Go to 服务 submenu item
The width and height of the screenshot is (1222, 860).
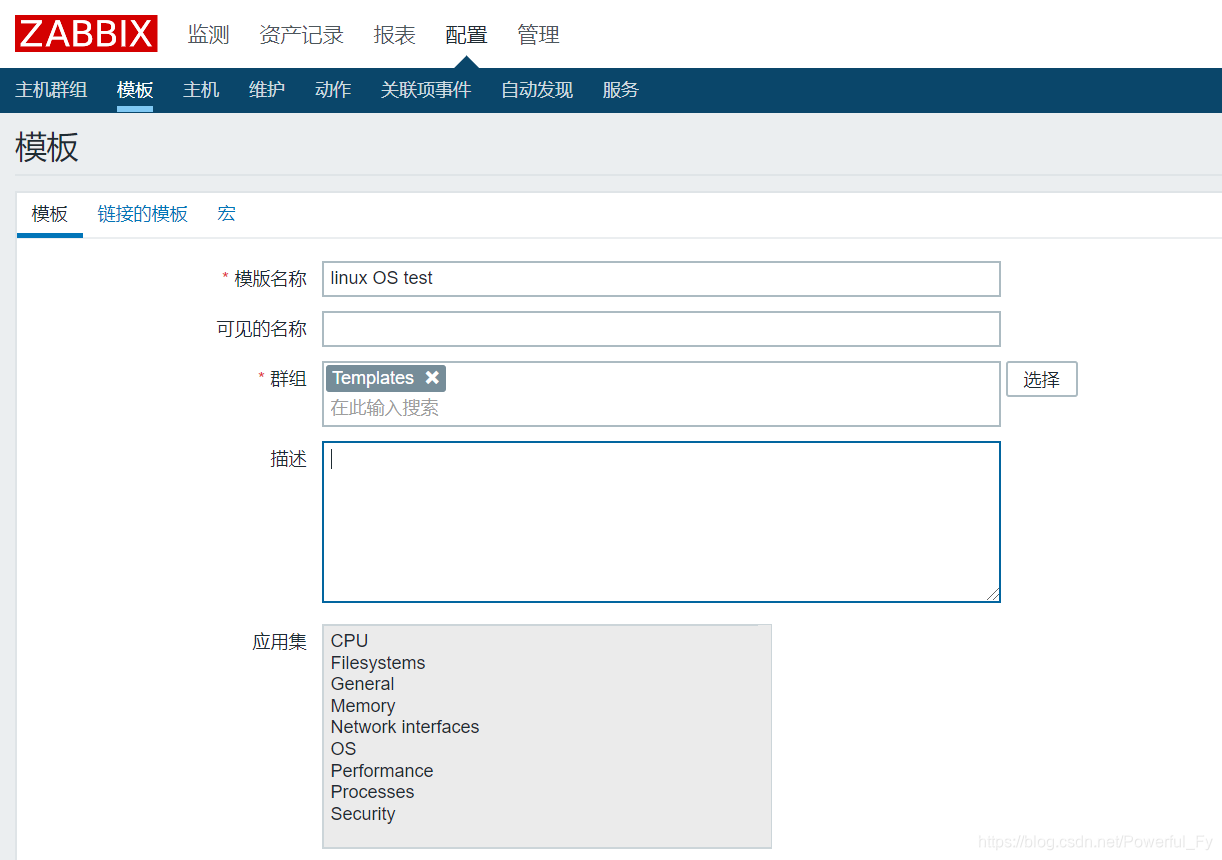click(x=620, y=90)
